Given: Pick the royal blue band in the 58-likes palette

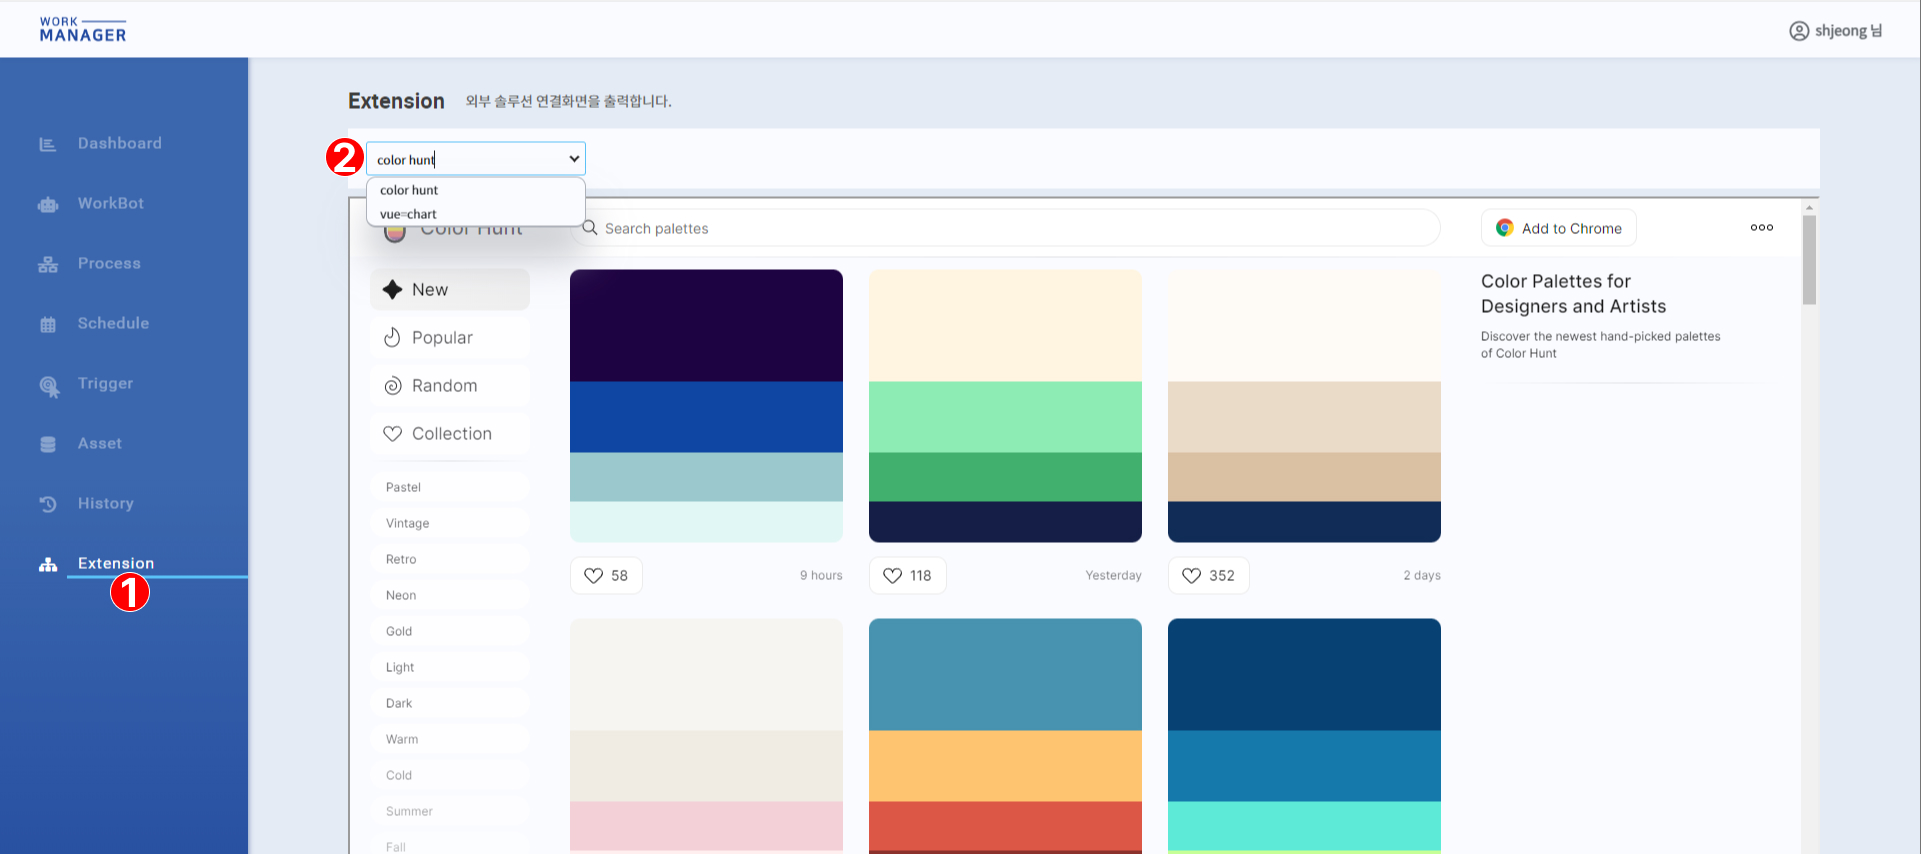Looking at the screenshot, I should (706, 417).
